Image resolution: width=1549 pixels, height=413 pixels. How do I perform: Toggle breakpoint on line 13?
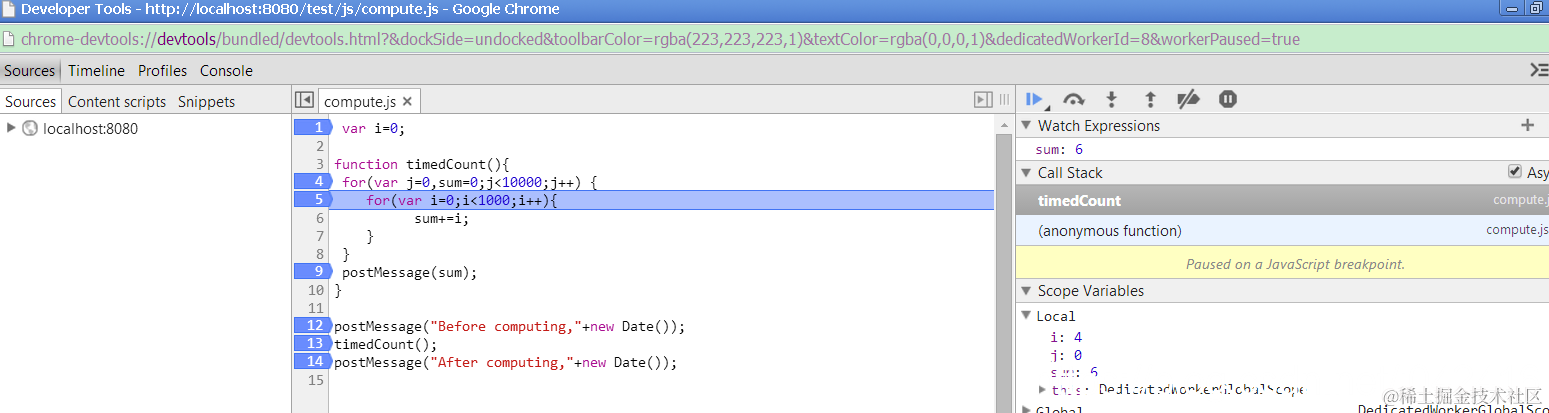click(312, 343)
